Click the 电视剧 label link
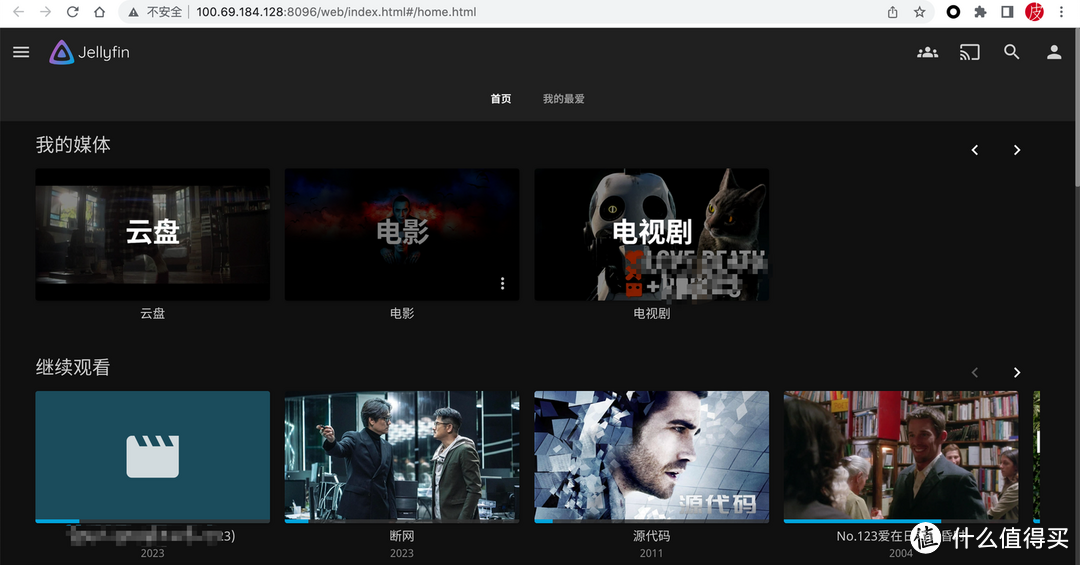The width and height of the screenshot is (1080, 565). 652,314
